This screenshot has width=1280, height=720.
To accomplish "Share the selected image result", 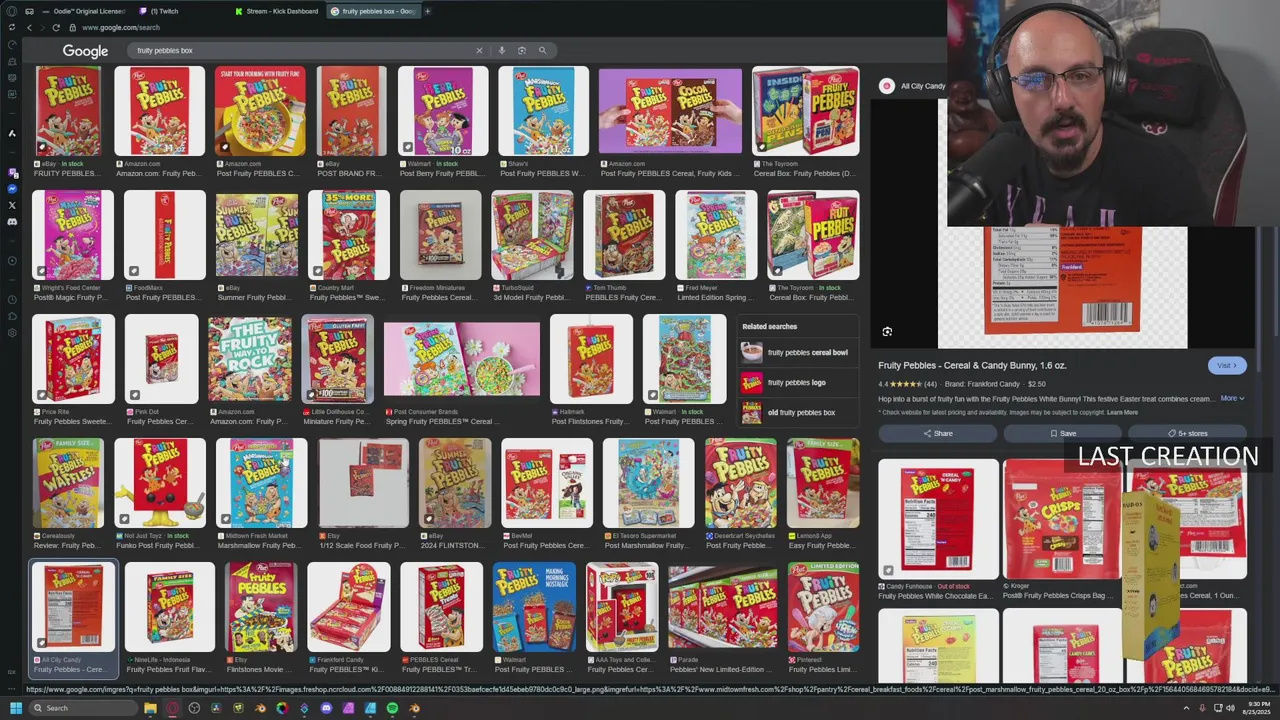I will pos(937,433).
